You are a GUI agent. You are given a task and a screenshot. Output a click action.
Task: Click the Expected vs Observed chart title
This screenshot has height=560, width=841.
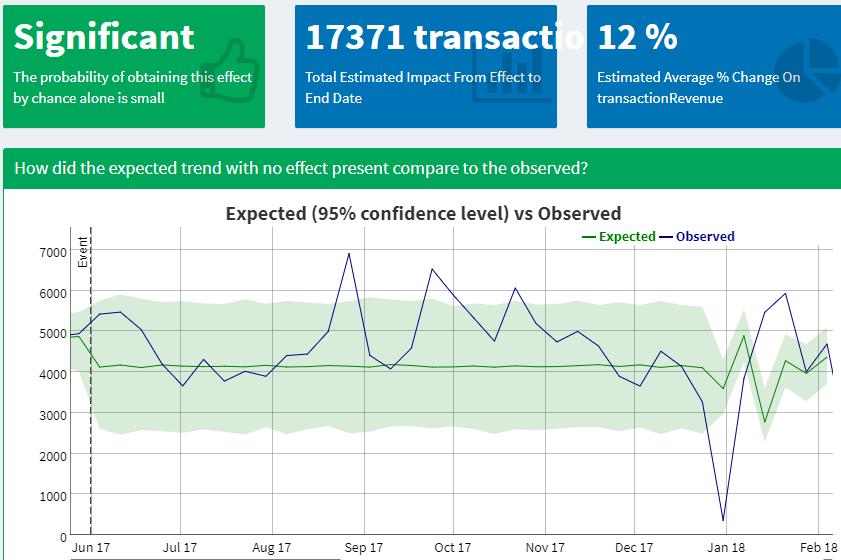click(423, 213)
